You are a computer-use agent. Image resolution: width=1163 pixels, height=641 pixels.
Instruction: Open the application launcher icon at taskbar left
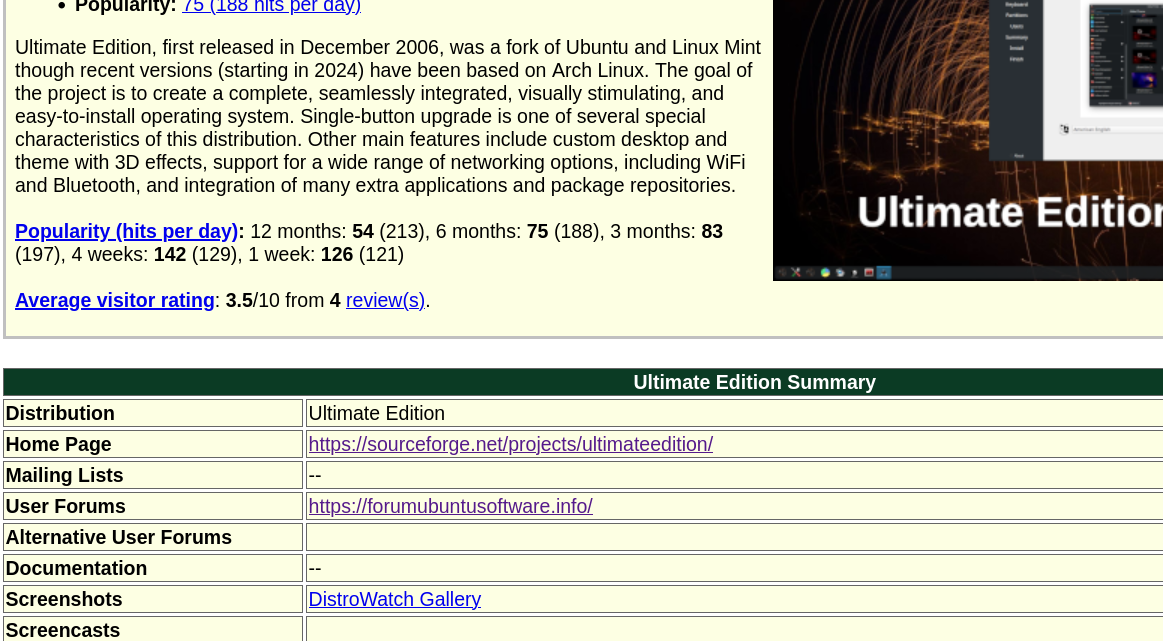(782, 272)
